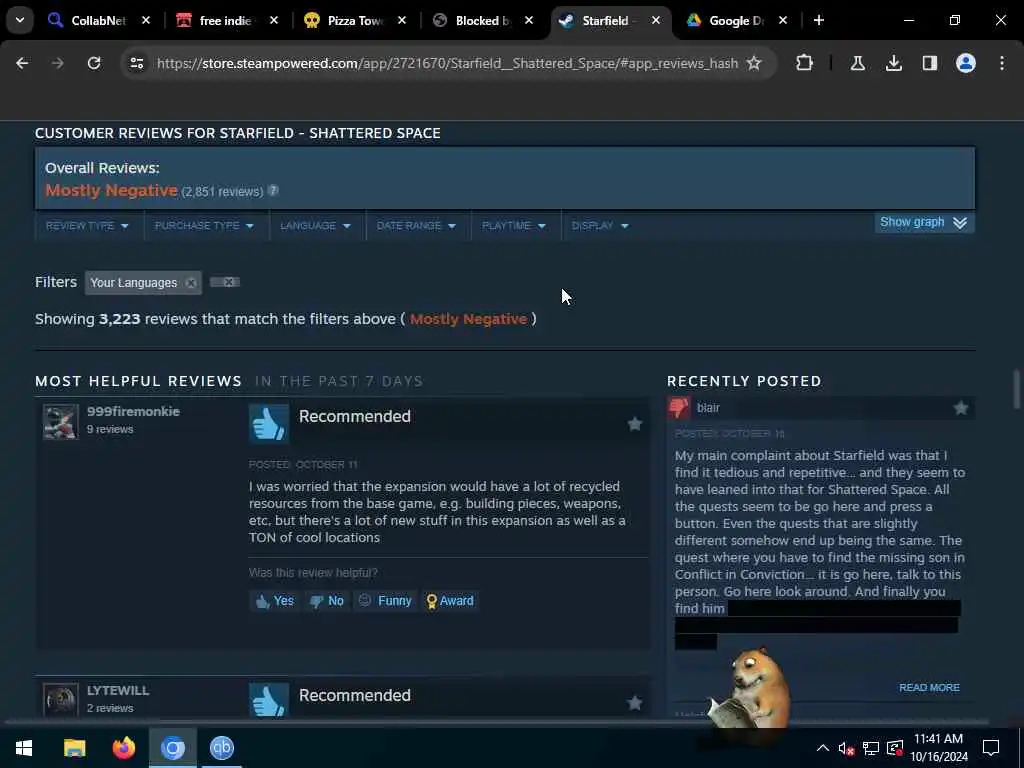Click thumbs-up icon on LYTEWILL's review
1024x768 pixels.
click(268, 701)
